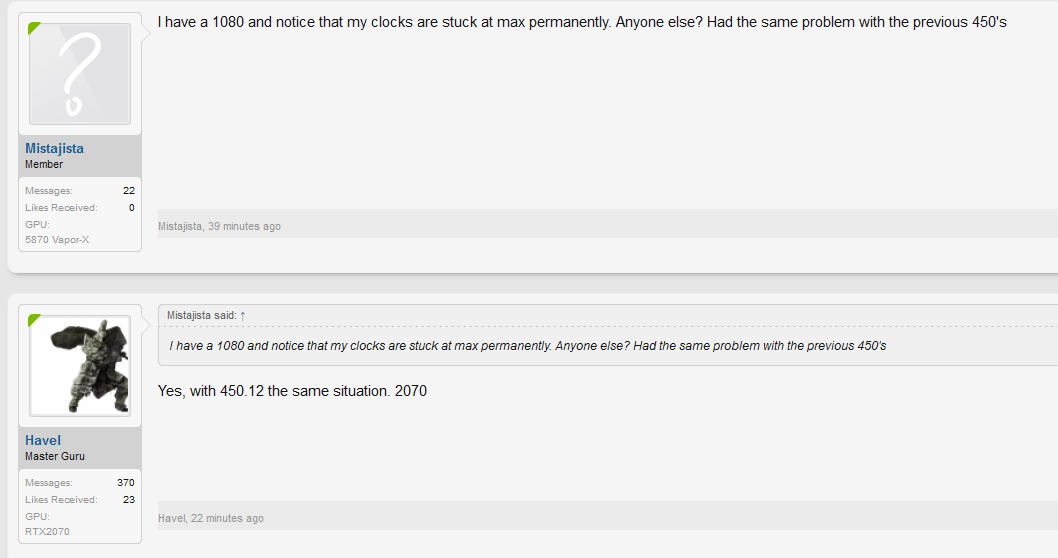Click green online indicator on Havel's avatar
Screen dimensions: 1058x558
click(x=33, y=319)
